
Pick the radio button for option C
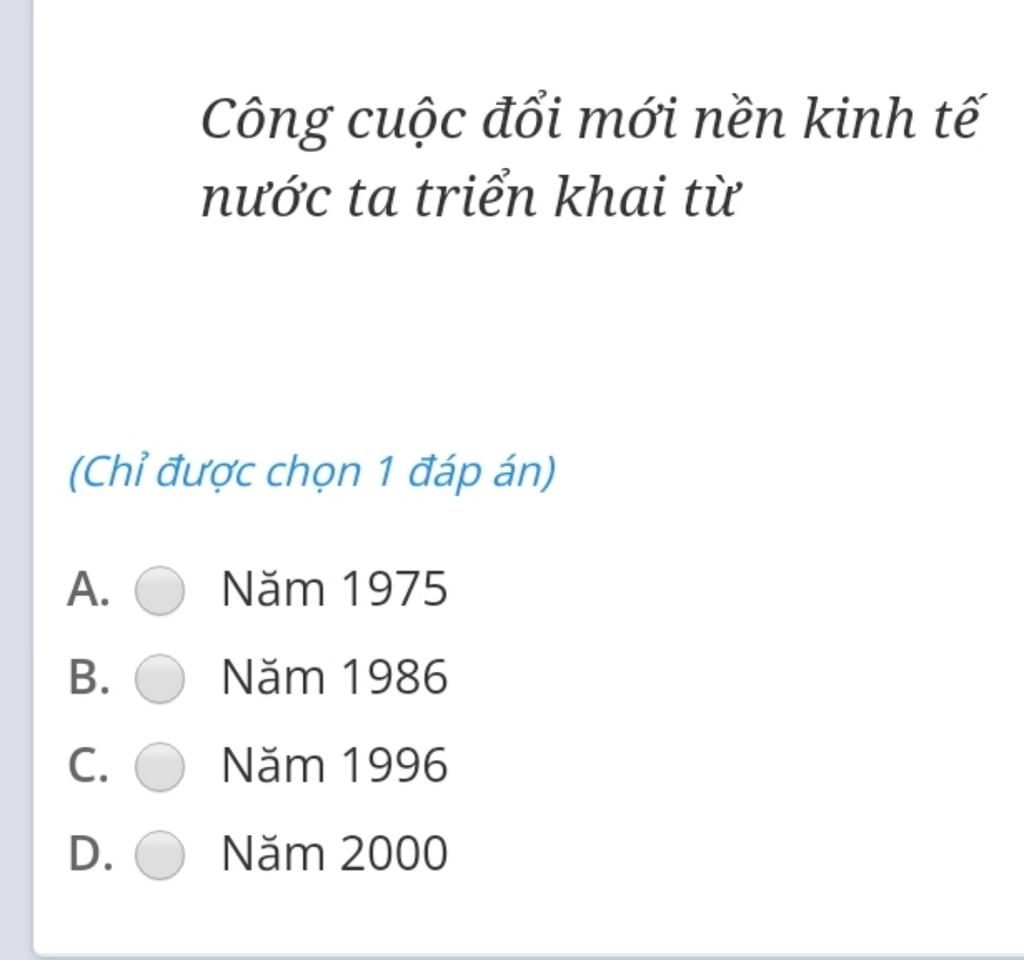(159, 767)
